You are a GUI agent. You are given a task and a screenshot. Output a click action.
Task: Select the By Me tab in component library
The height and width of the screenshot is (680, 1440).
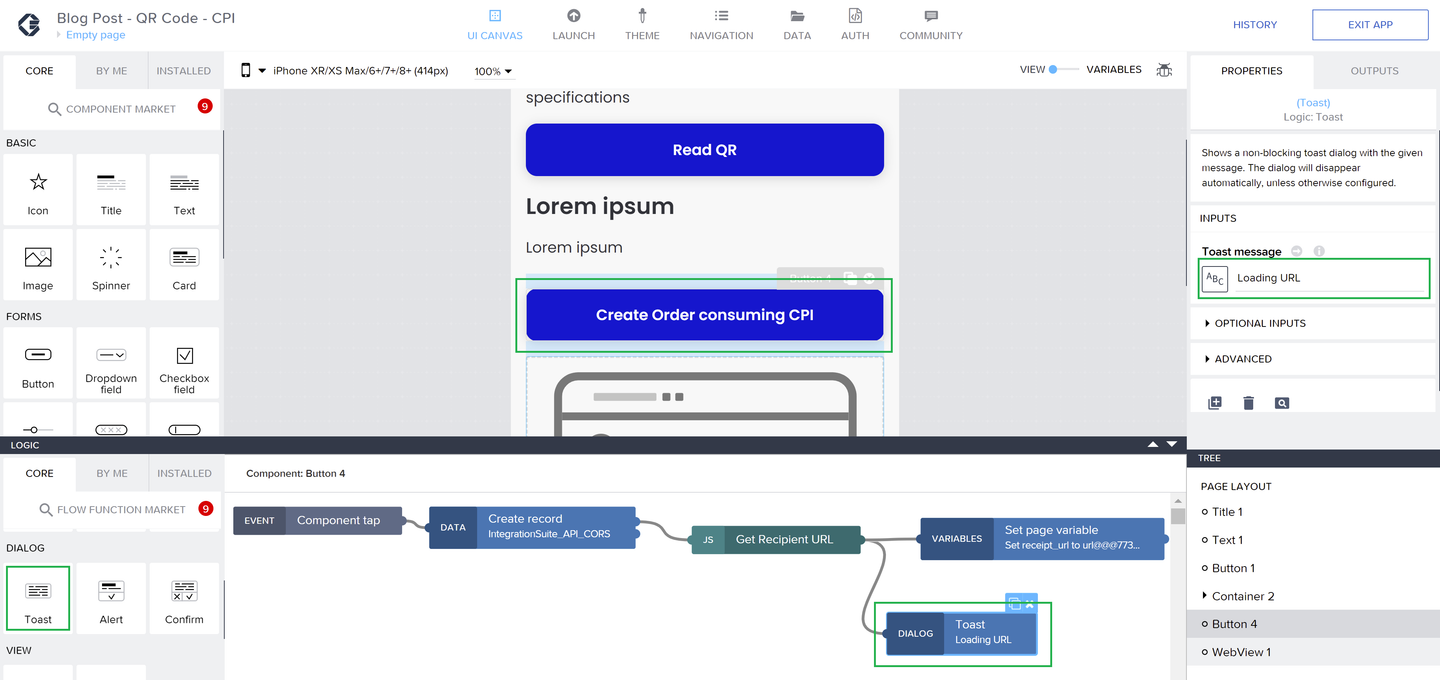tap(112, 71)
